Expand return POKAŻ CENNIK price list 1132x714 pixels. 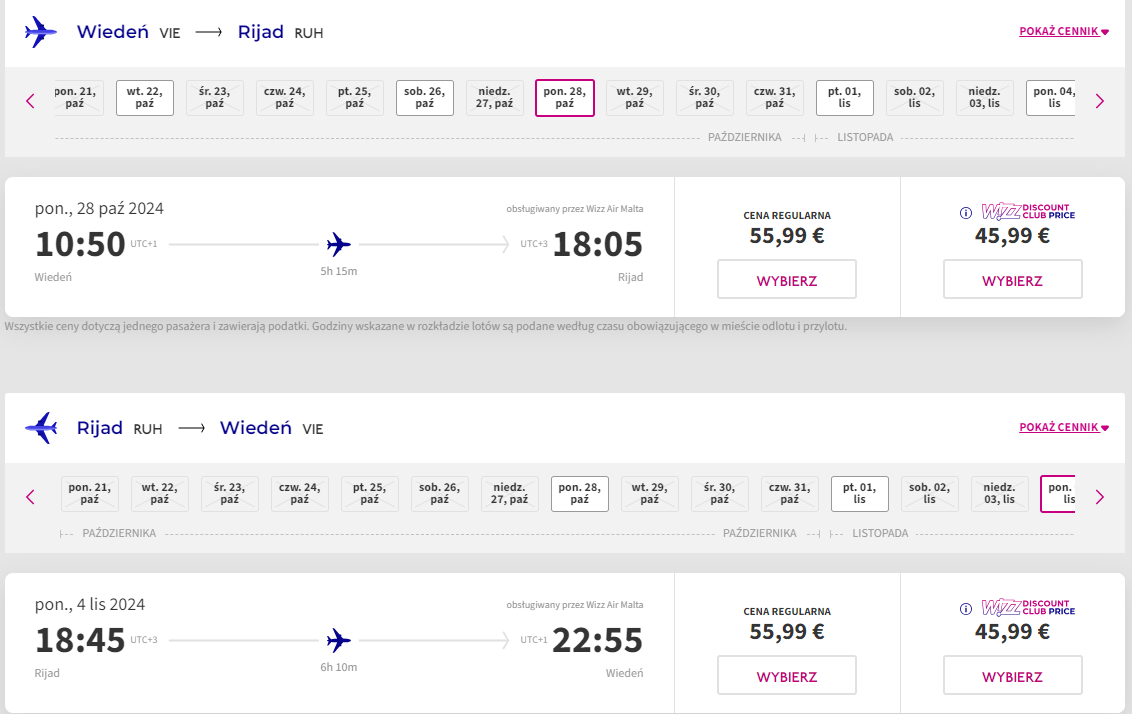1063,427
